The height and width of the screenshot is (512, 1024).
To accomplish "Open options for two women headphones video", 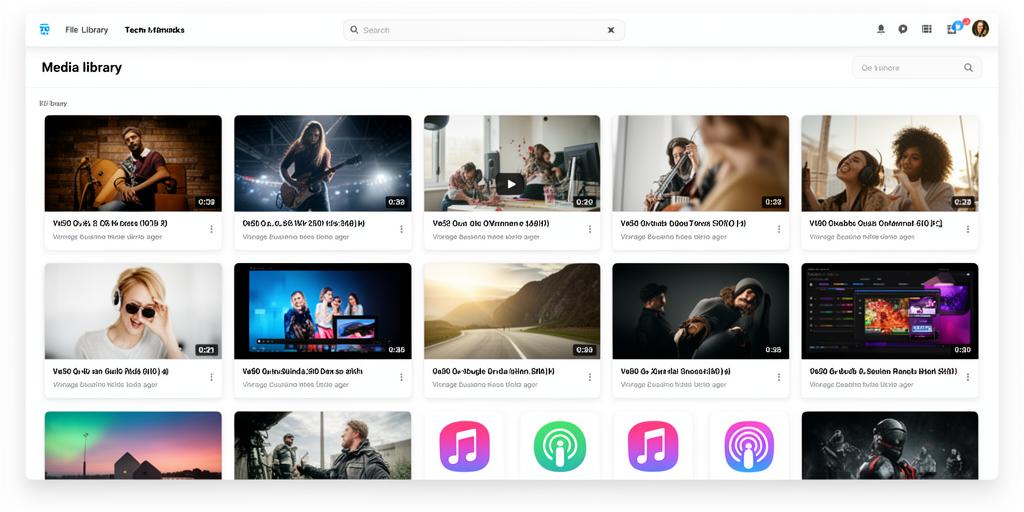I will click(x=968, y=229).
